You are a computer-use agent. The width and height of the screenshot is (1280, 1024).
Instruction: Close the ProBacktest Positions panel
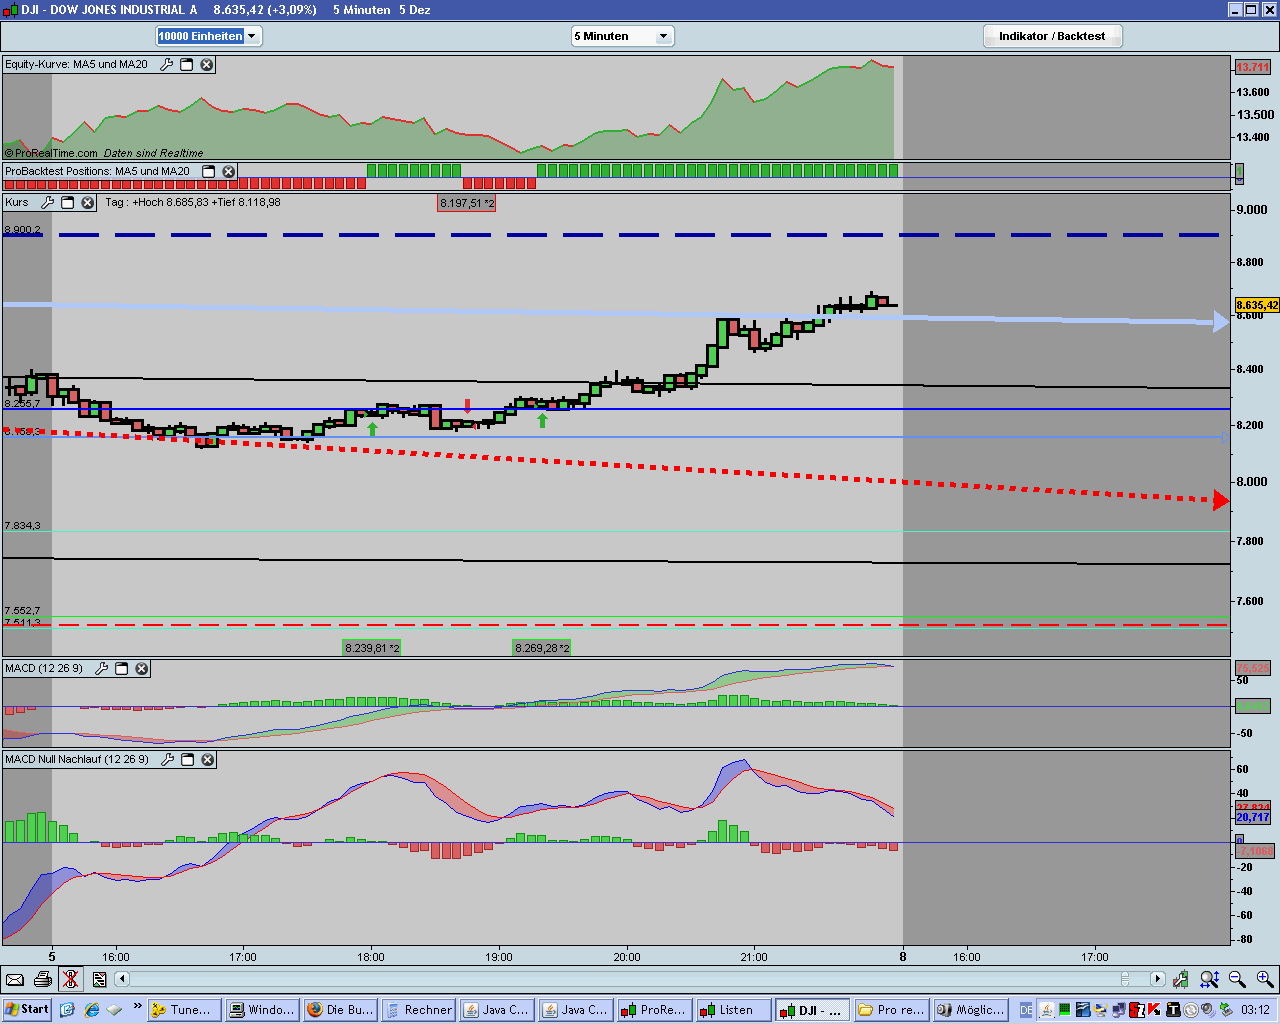pyautogui.click(x=229, y=171)
